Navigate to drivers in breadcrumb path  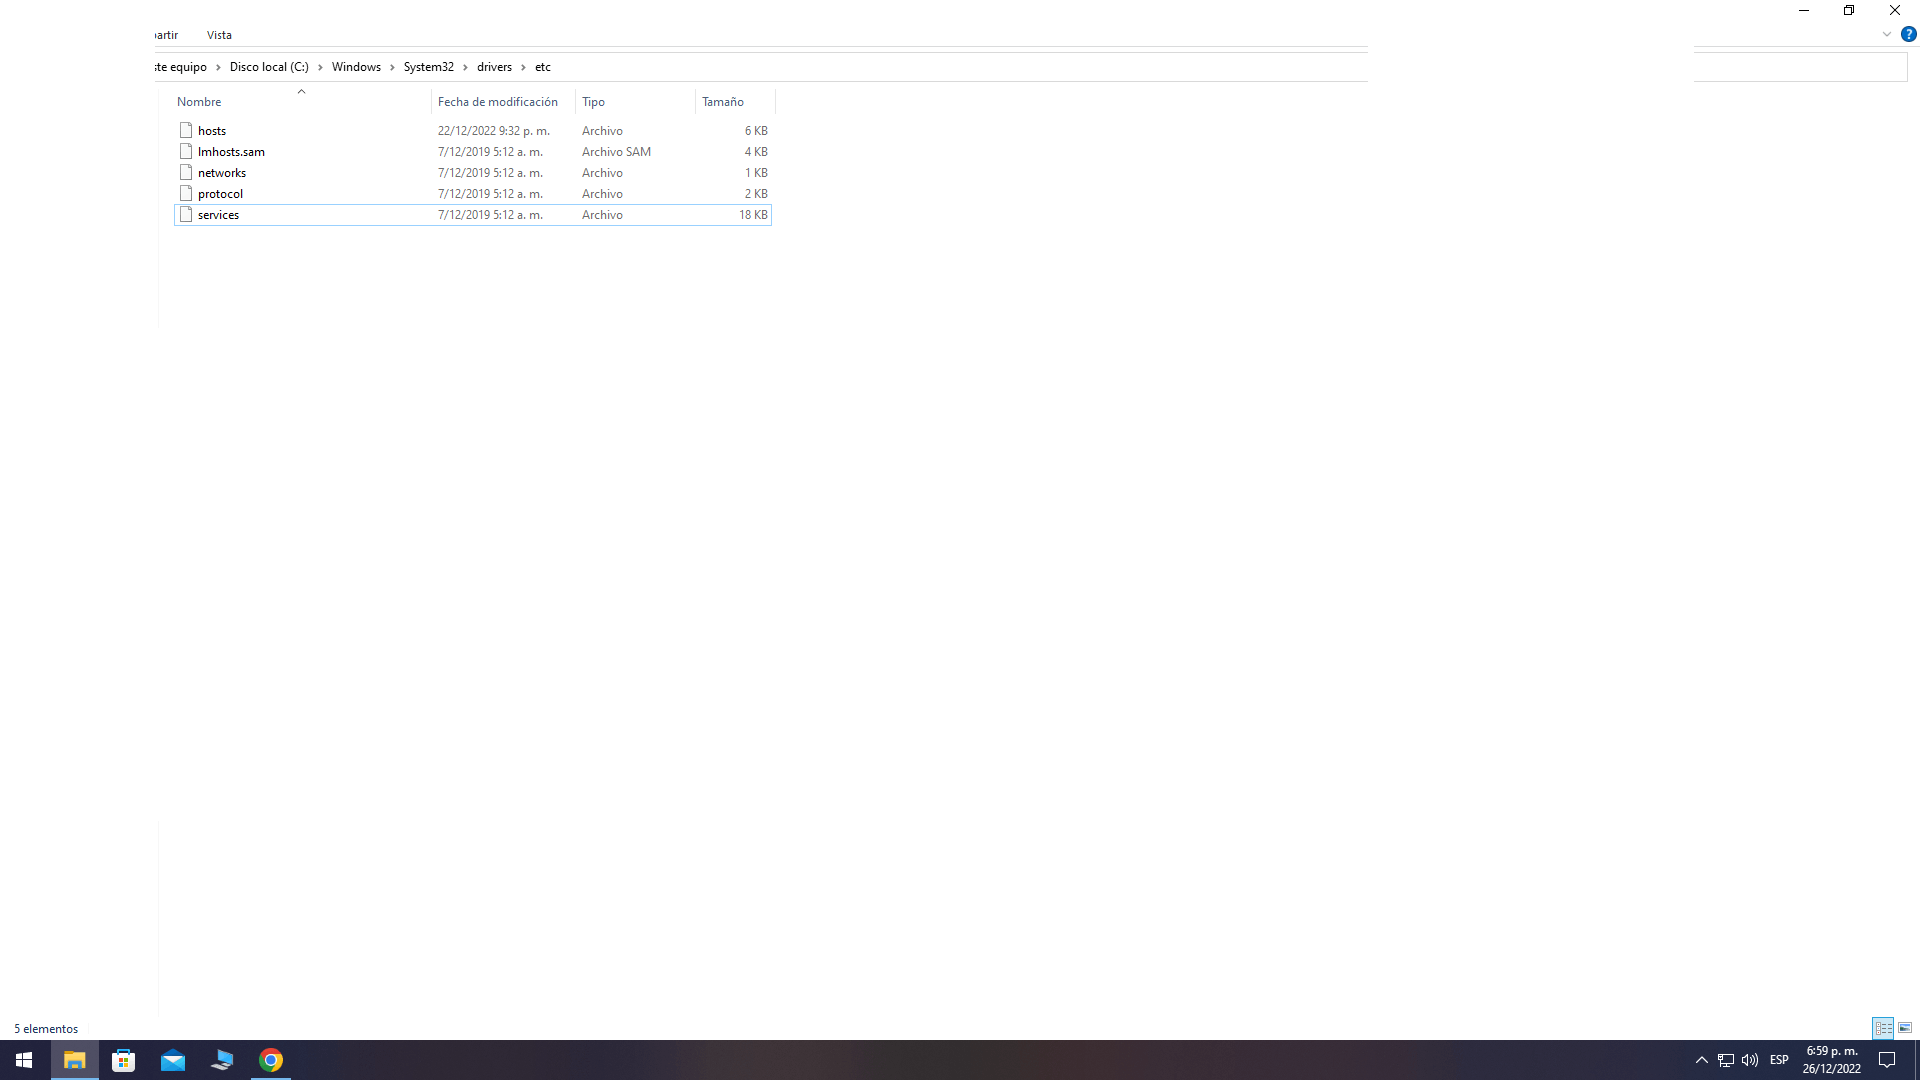tap(494, 67)
